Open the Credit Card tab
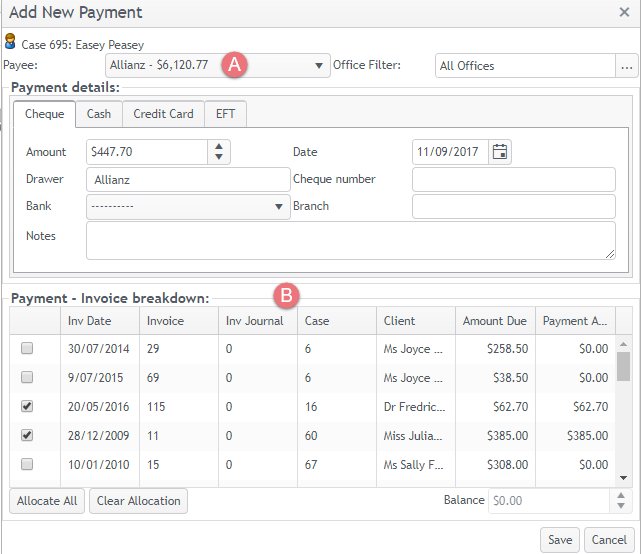This screenshot has height=554, width=641. click(x=164, y=114)
